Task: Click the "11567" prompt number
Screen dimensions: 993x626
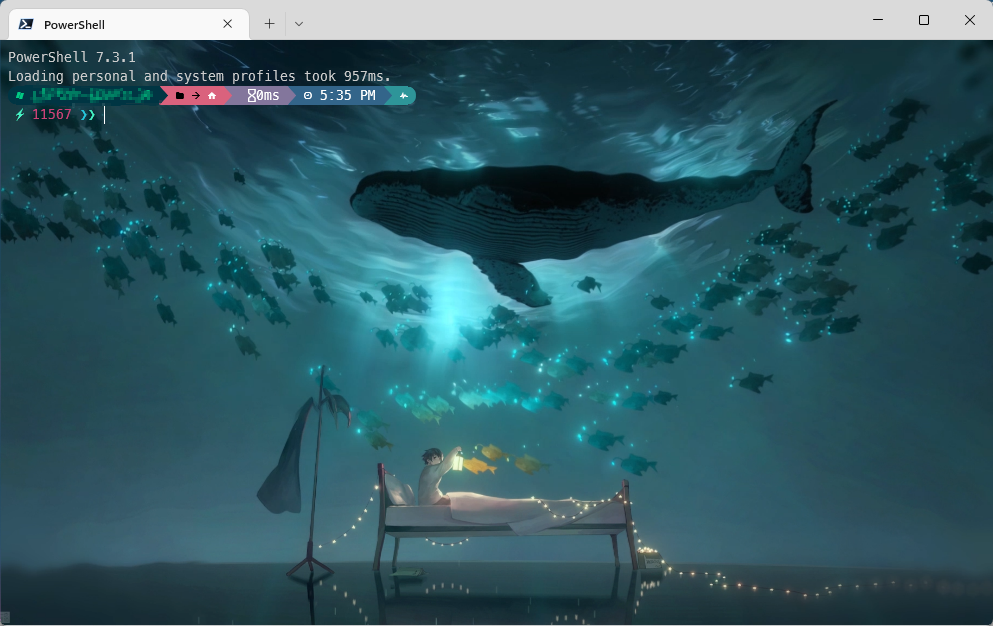Action: [52, 115]
